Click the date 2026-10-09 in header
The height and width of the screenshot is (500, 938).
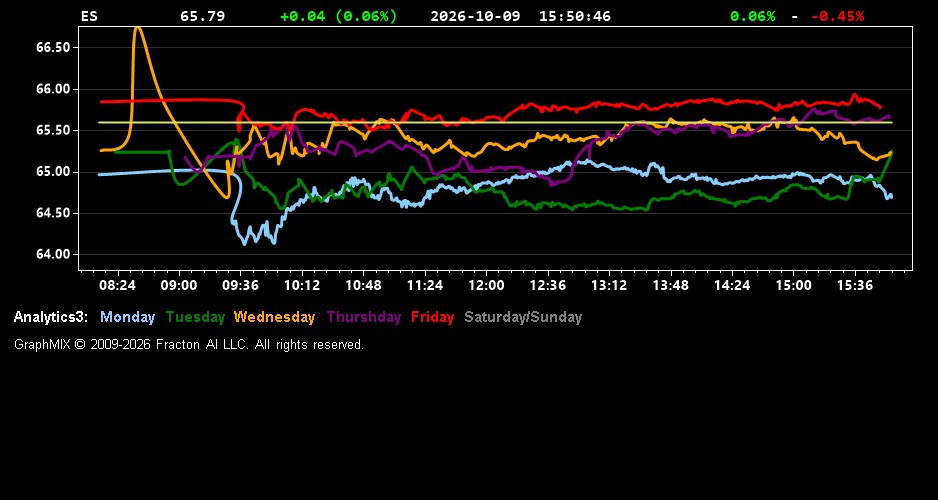tap(476, 16)
